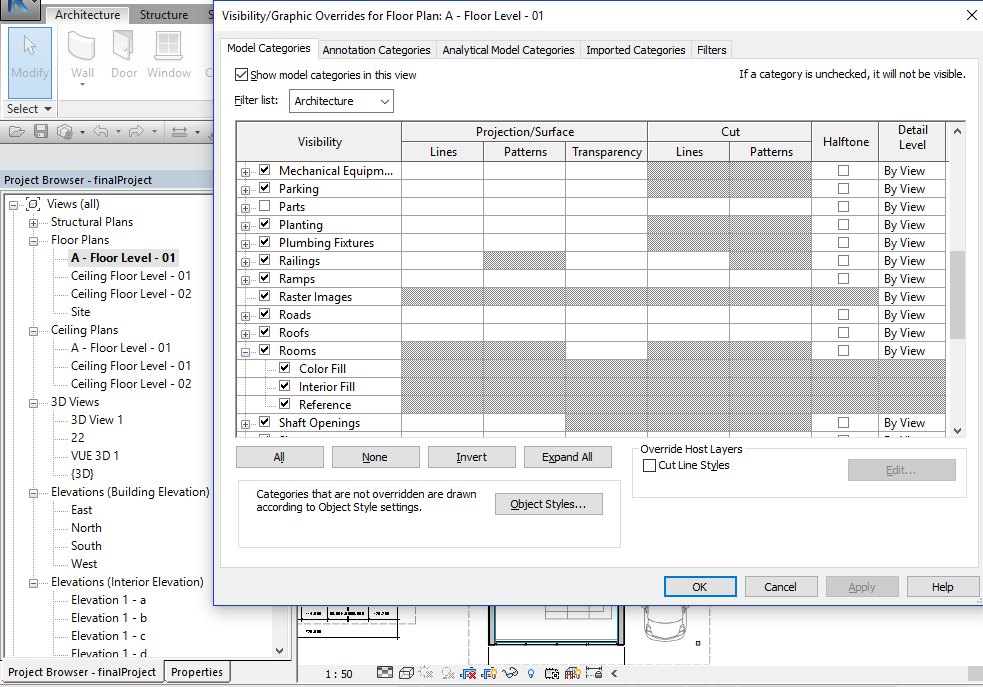Click the Temporary Hide/Isolate glasses icon
This screenshot has width=983, height=687.
tap(510, 673)
